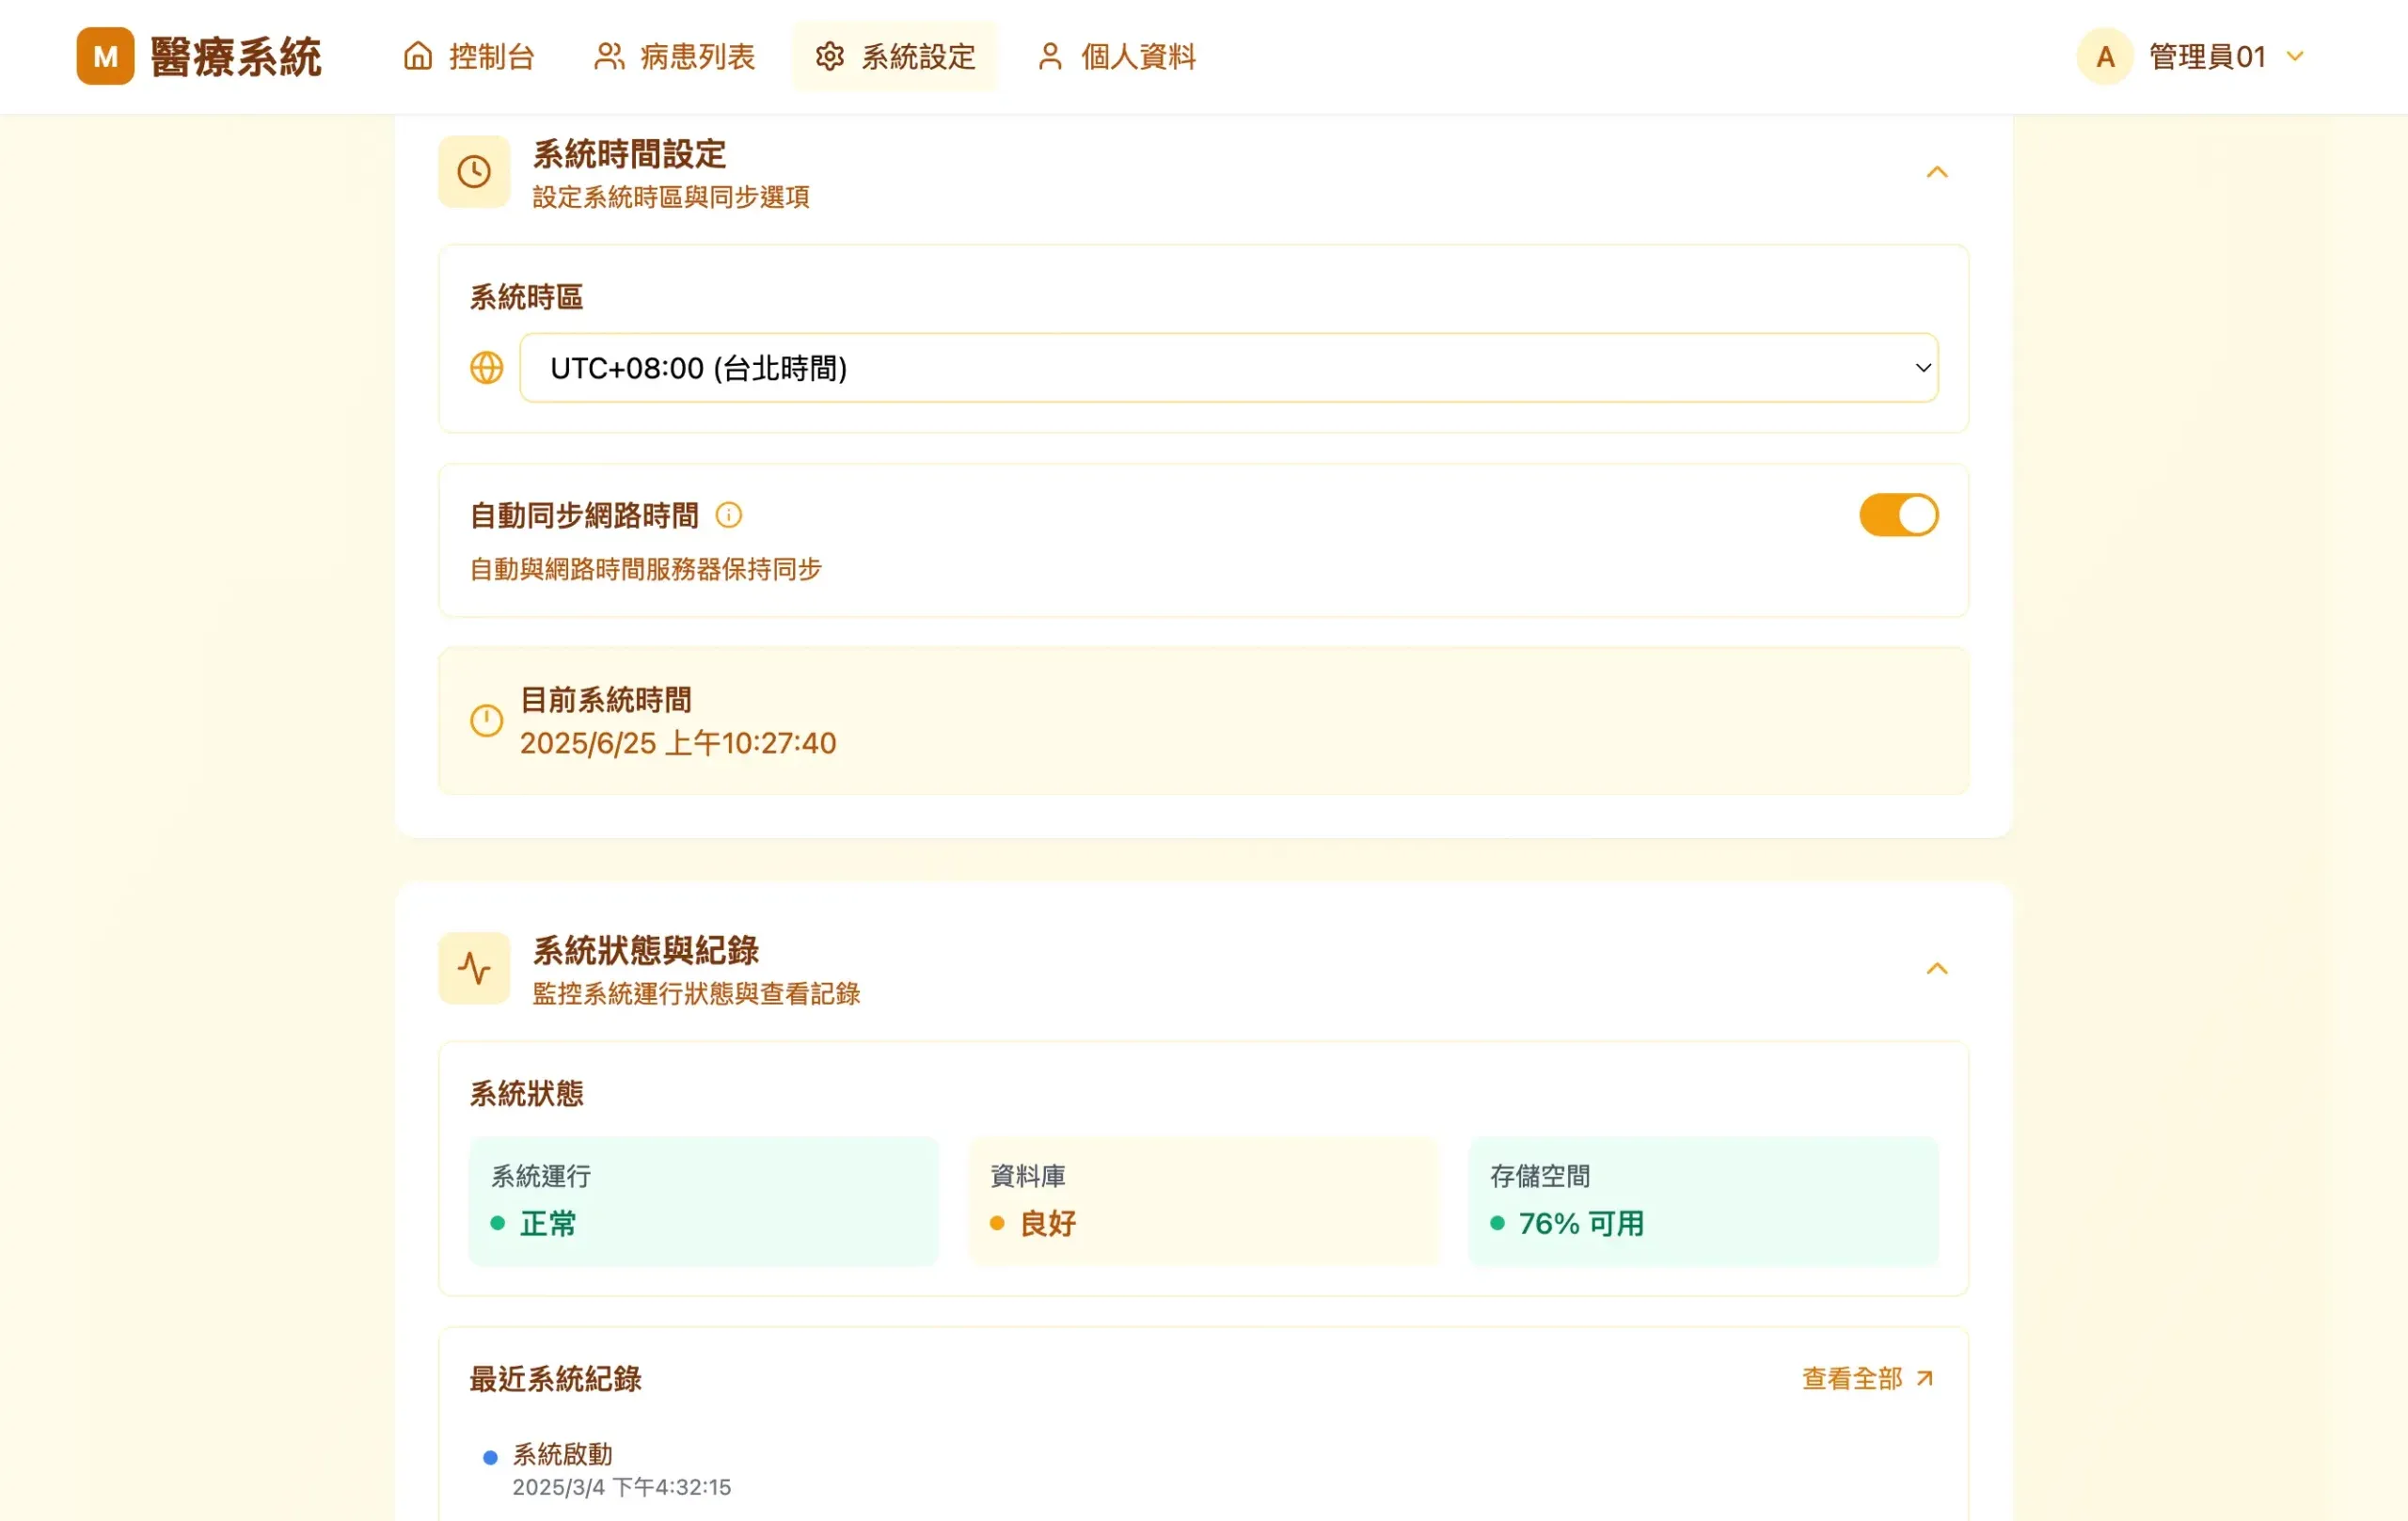Screen dimensions: 2408x1521
Task: Go to 控制台 nav item
Action: click(468, 56)
